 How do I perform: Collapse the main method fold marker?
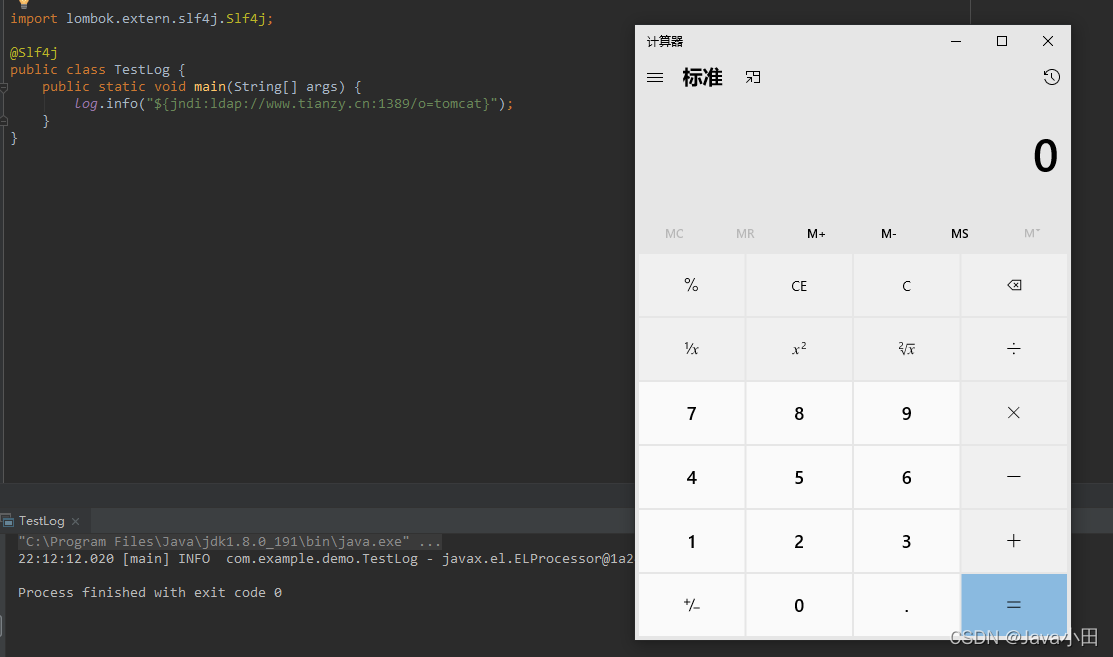coord(4,87)
